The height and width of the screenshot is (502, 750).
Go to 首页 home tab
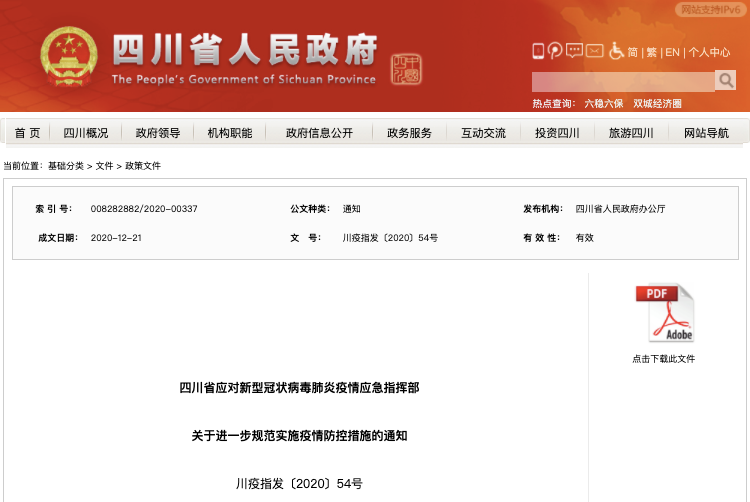(x=27, y=133)
